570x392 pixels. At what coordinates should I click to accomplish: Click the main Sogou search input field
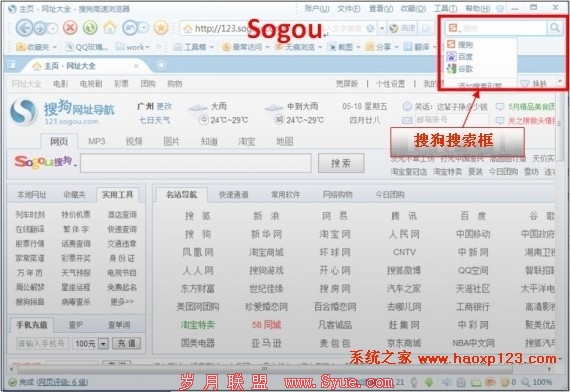tap(196, 163)
